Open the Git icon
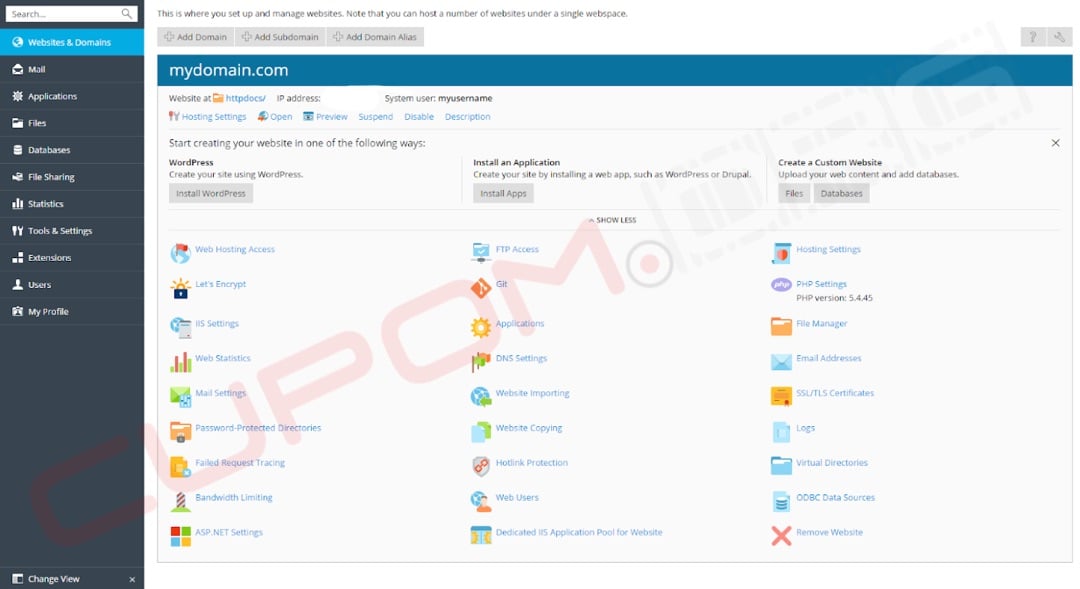Screen dimensions: 1080x589 (481, 288)
